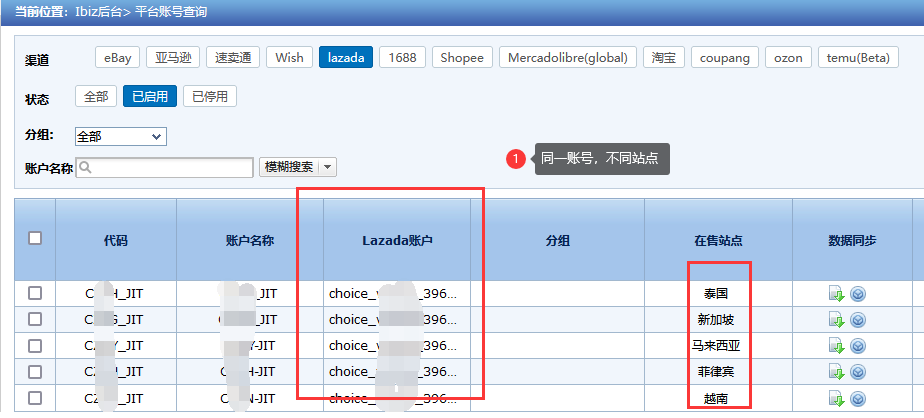Select the 1688 channel
The width and height of the screenshot is (924, 418).
pyautogui.click(x=402, y=57)
